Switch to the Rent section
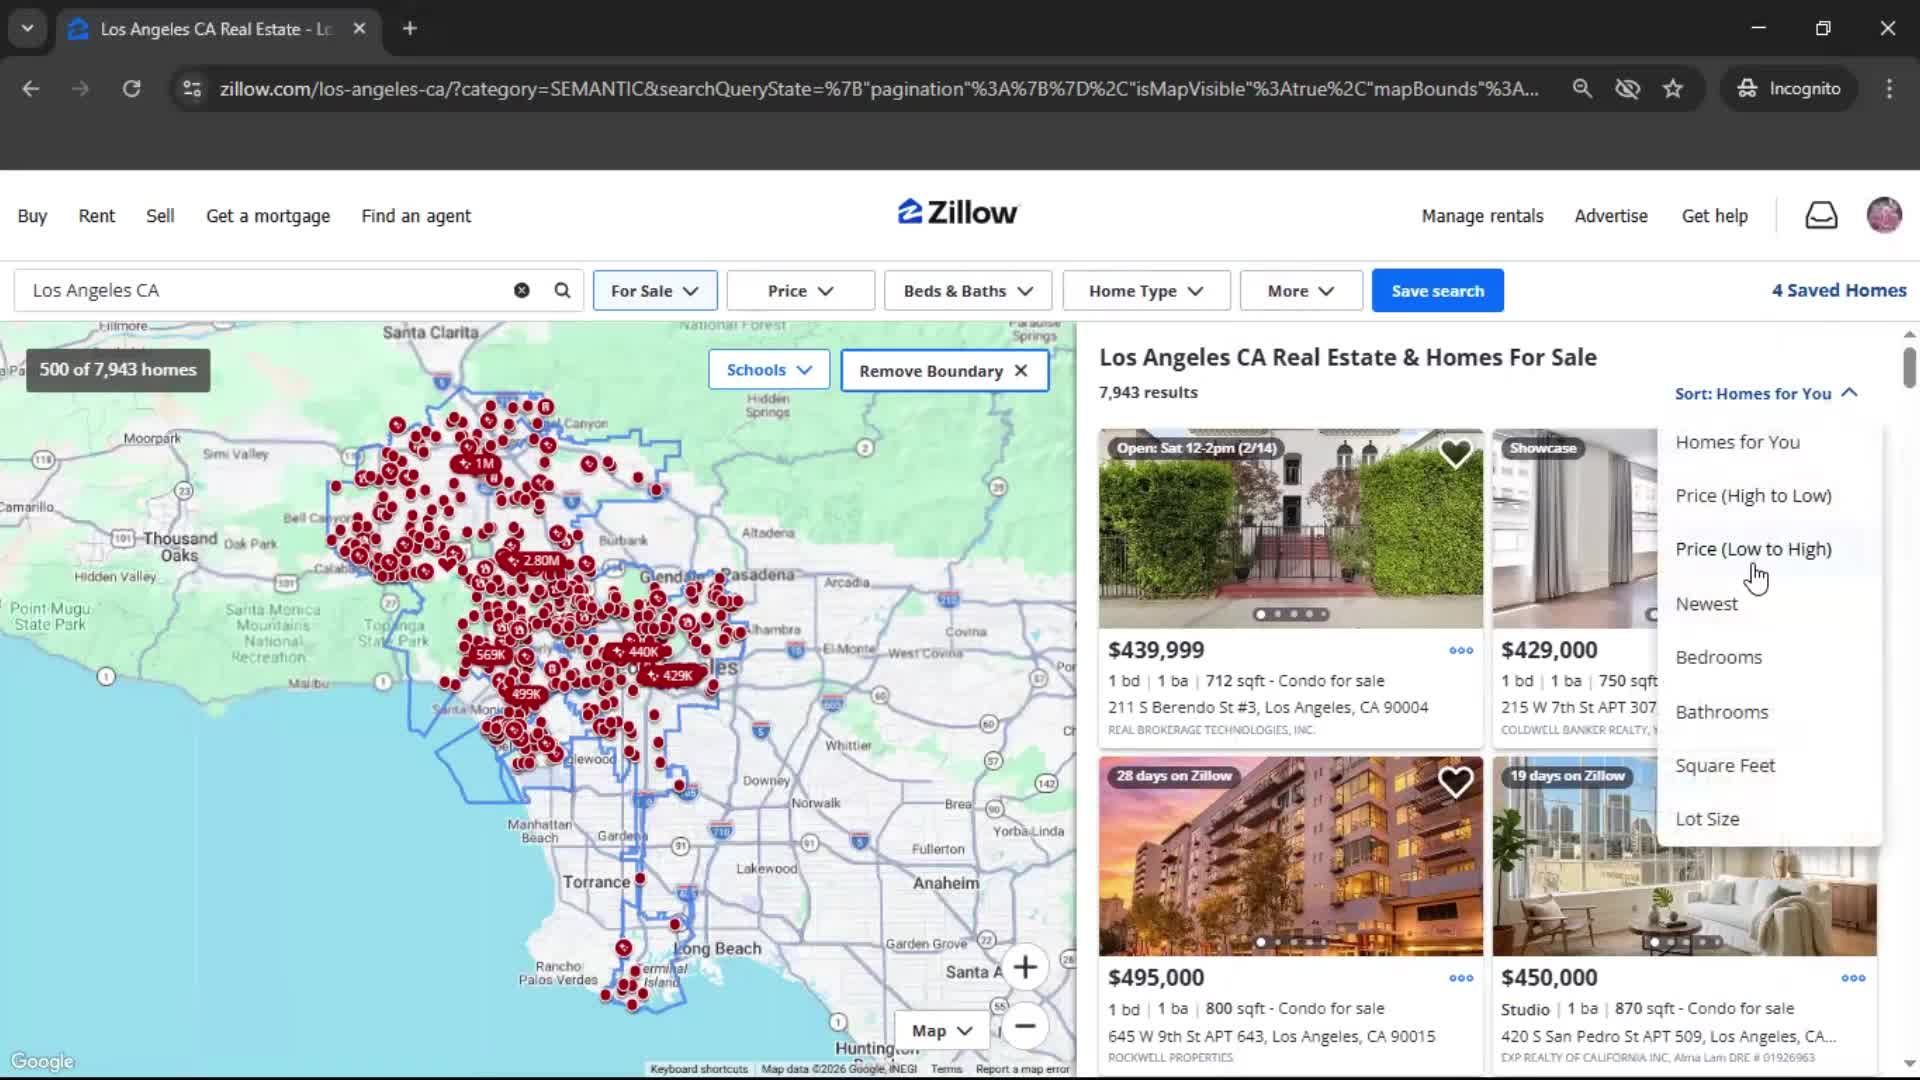Viewport: 1920px width, 1080px height. pyautogui.click(x=96, y=215)
